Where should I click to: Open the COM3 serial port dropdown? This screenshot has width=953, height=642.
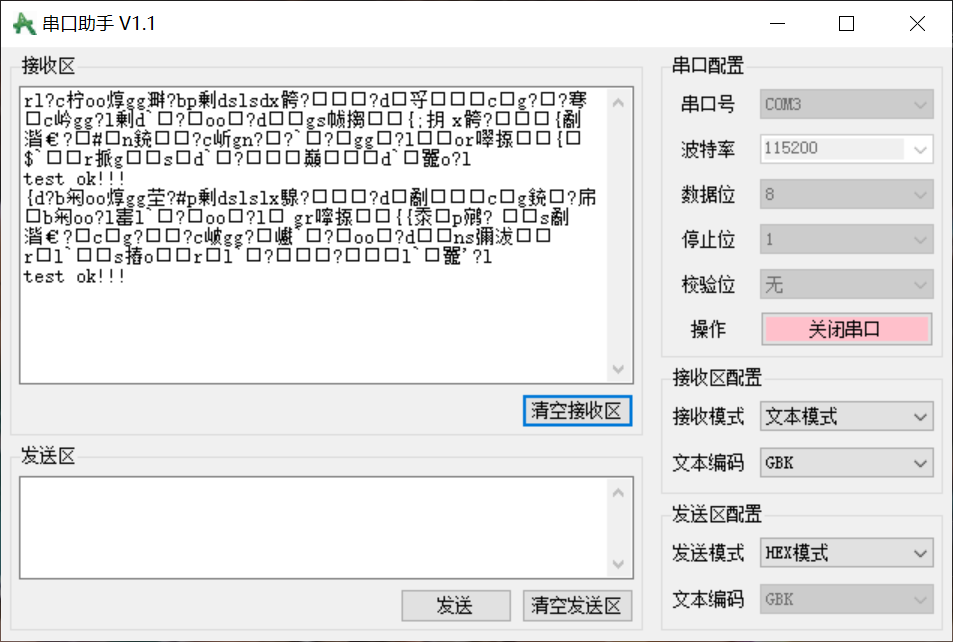click(846, 104)
